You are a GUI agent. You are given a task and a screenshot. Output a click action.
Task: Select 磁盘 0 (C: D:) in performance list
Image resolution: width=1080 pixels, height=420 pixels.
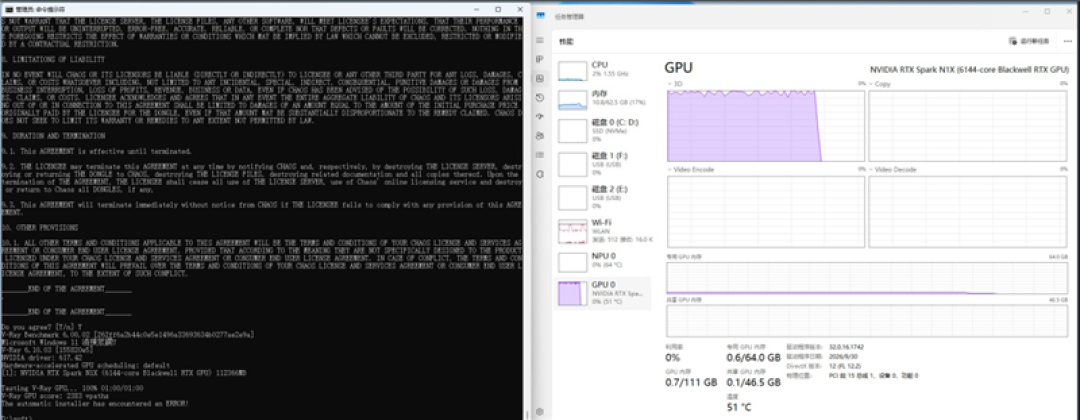click(x=603, y=129)
